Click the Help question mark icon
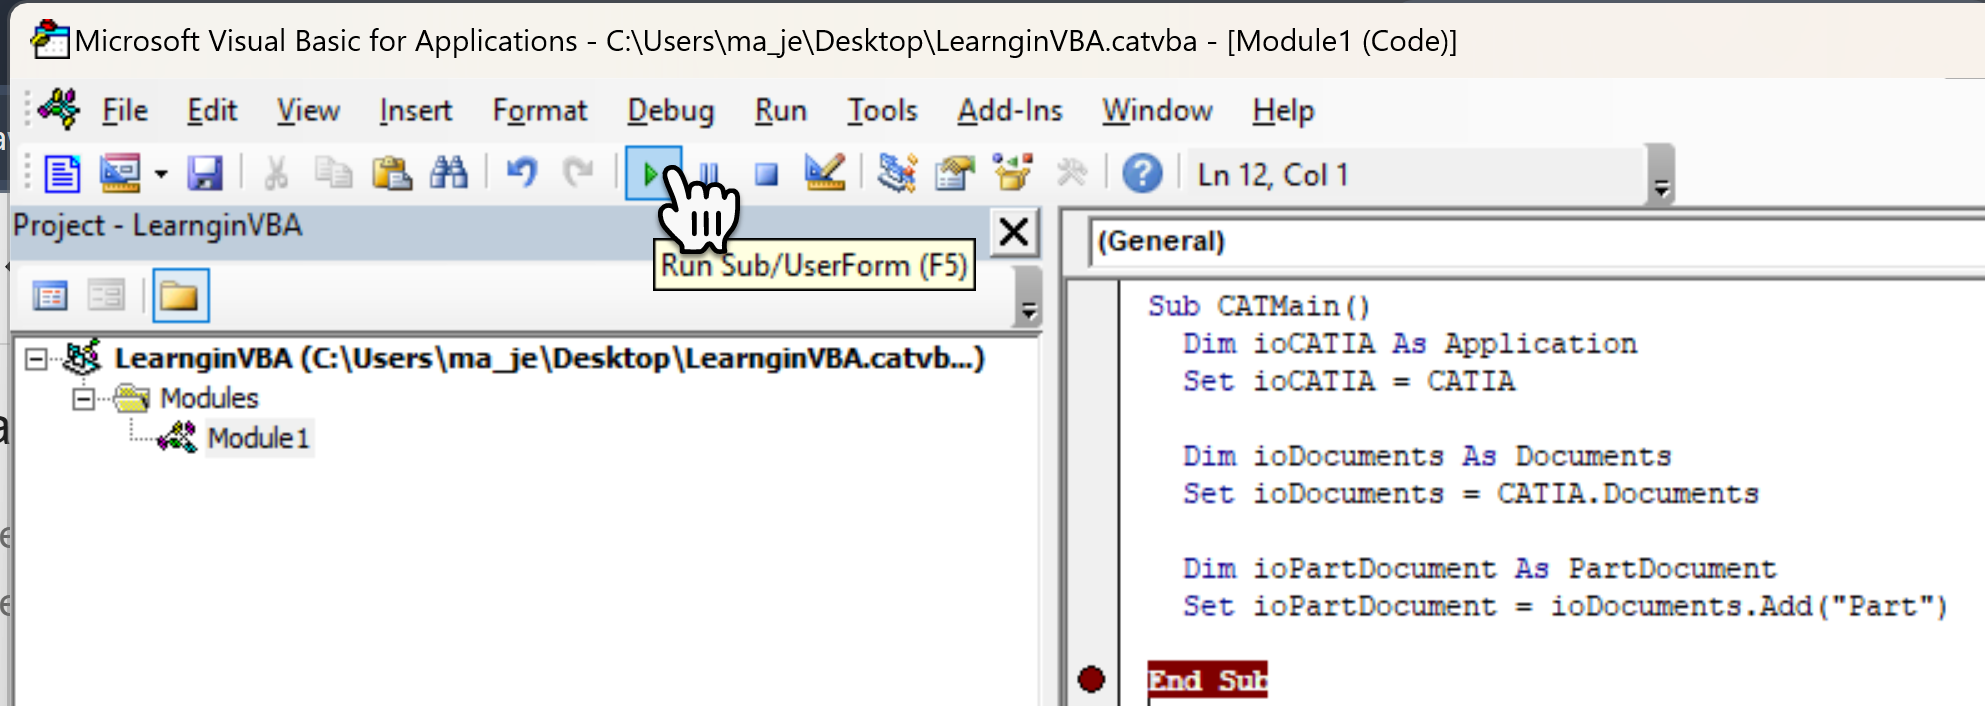Screen dimensions: 1985x706 click(x=1141, y=173)
